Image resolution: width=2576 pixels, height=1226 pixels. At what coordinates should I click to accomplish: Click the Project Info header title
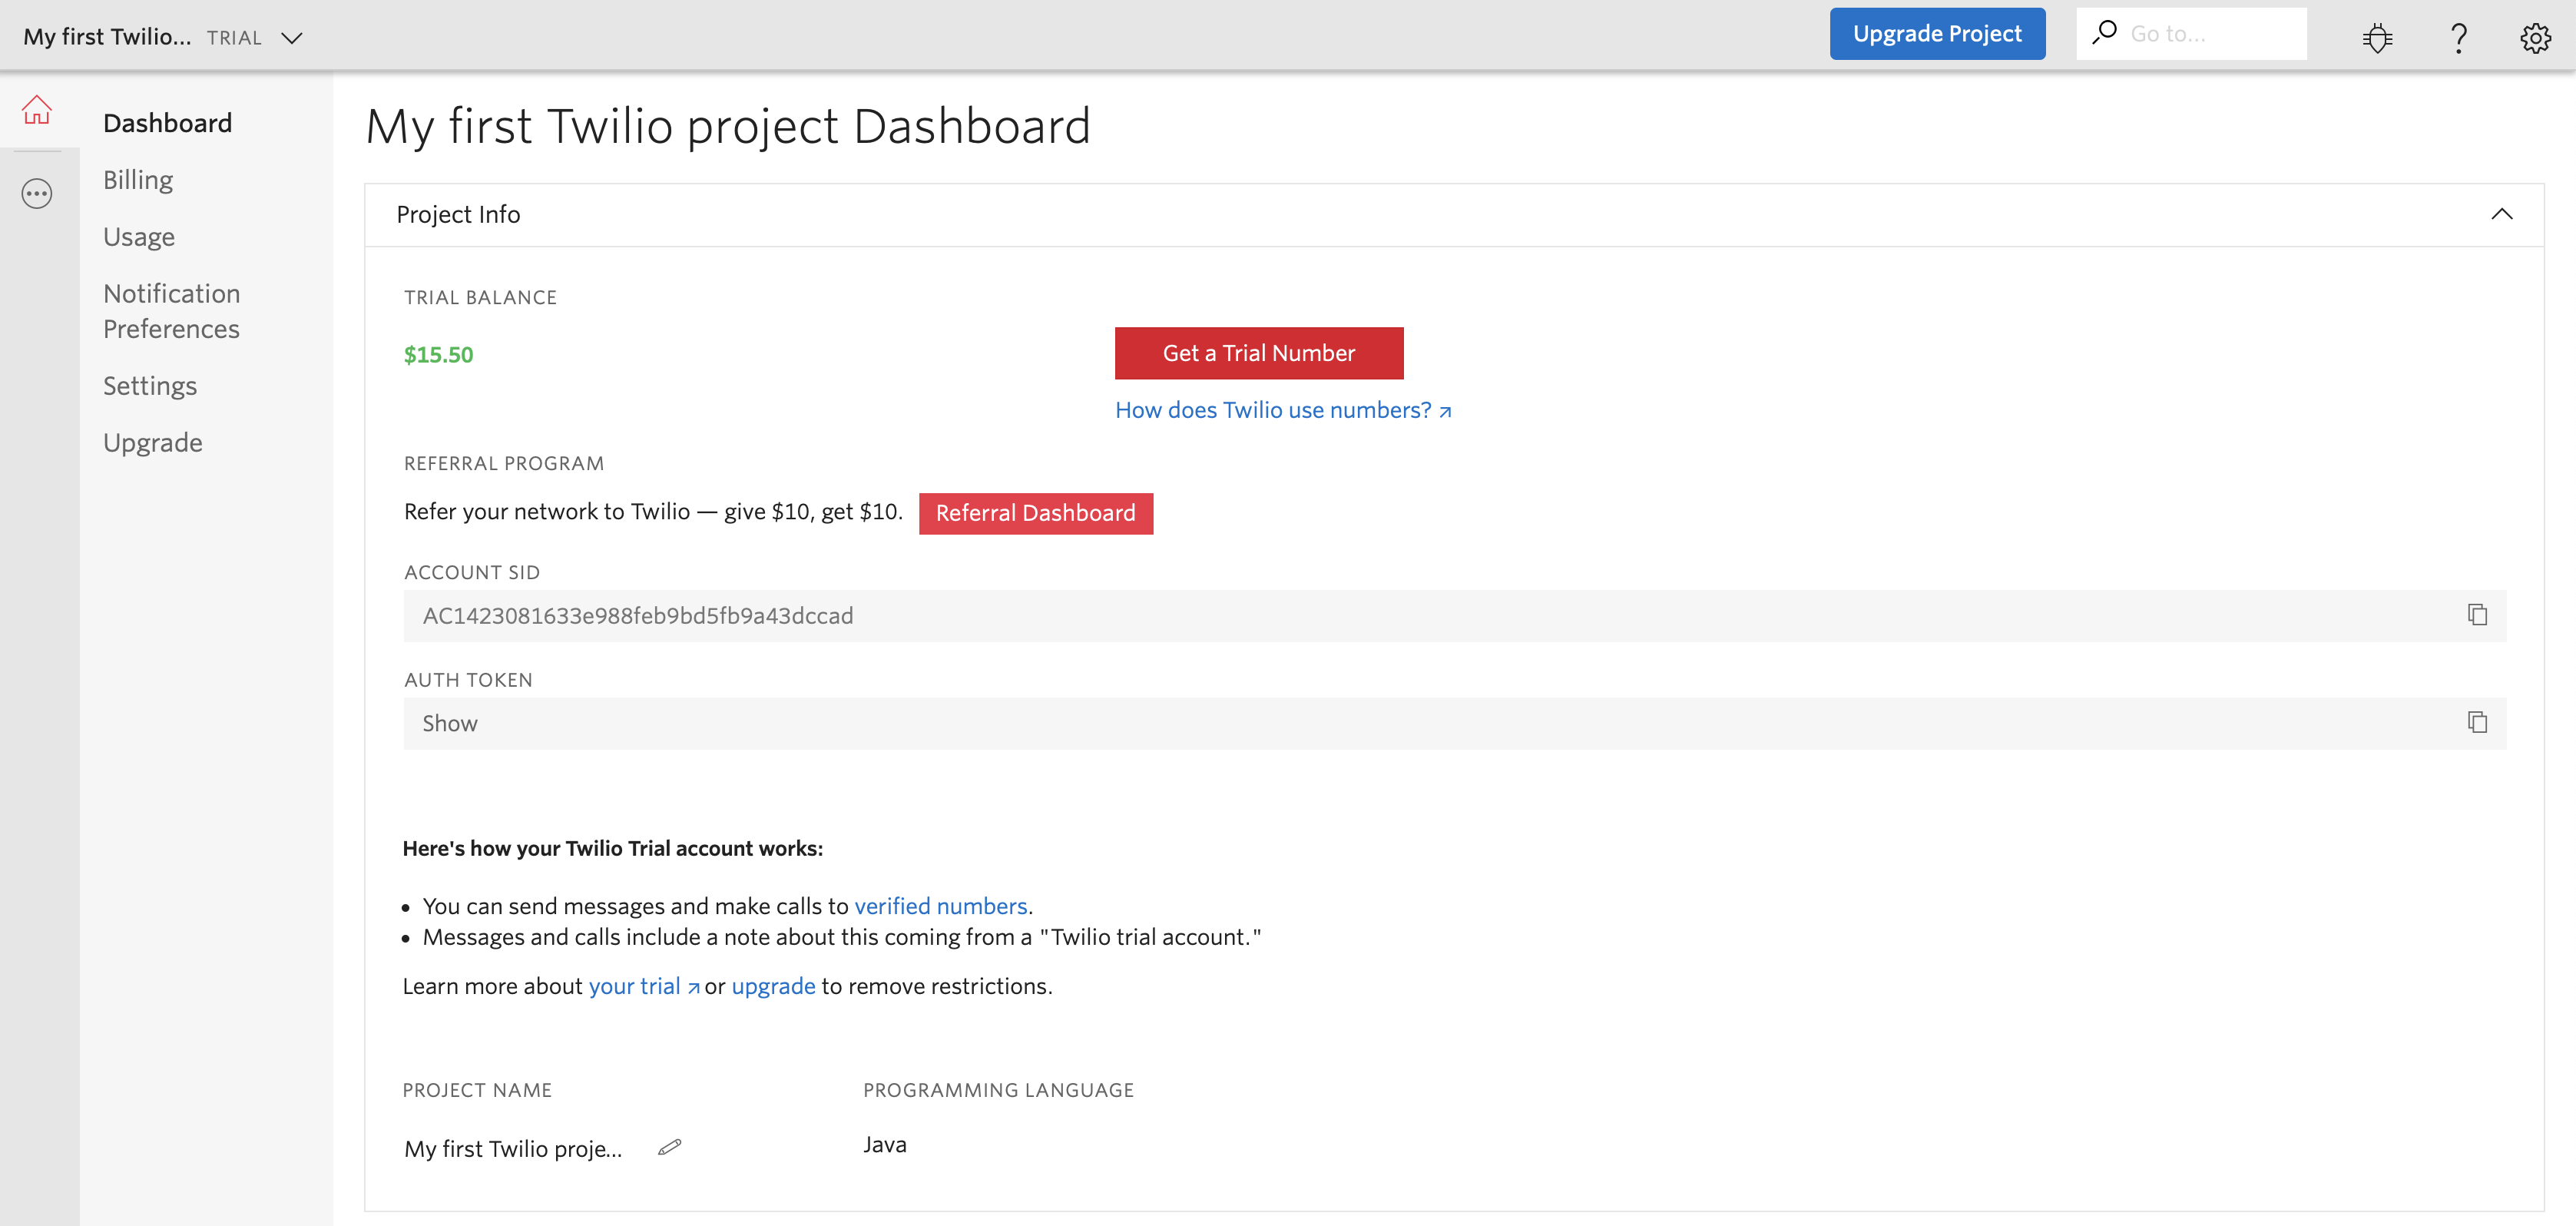coord(458,214)
